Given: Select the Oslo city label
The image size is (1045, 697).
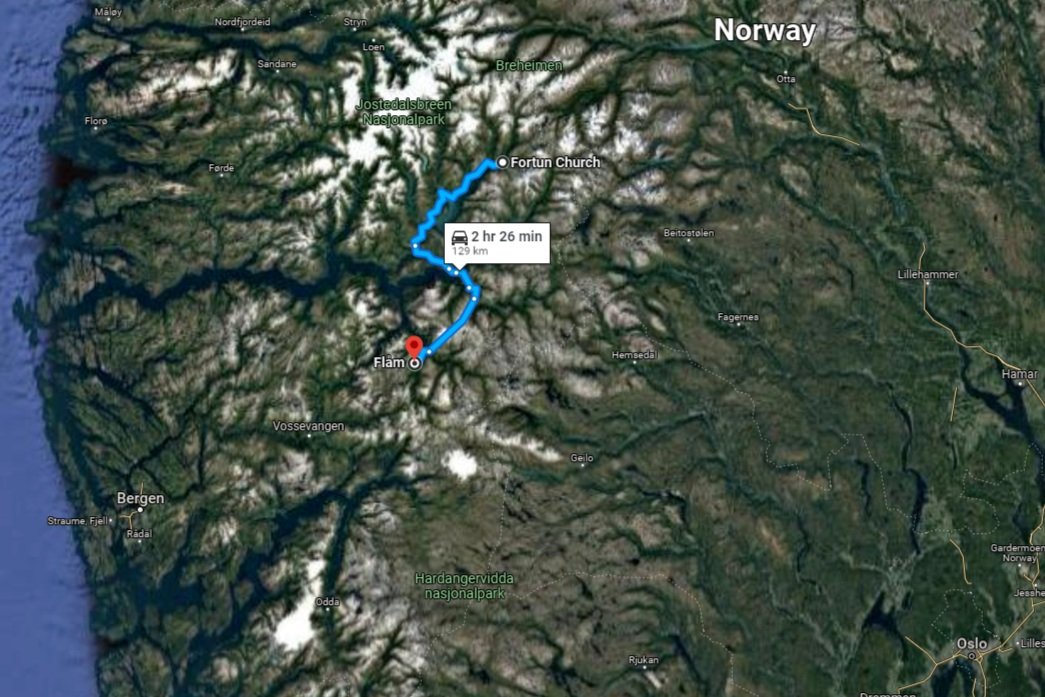Looking at the screenshot, I should point(972,643).
